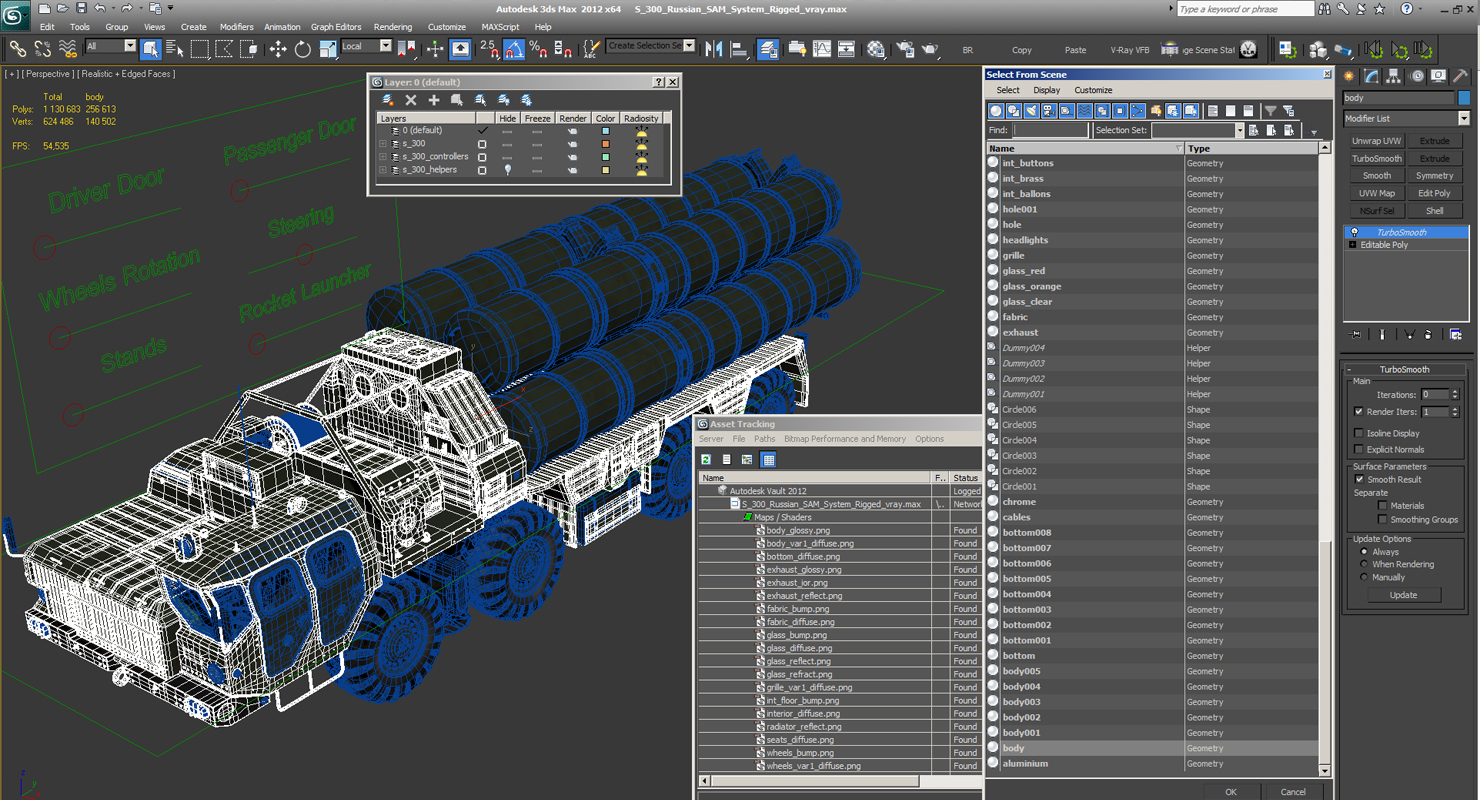Expand Editable Poly in modifier stack
This screenshot has height=800, width=1480.
pyautogui.click(x=1353, y=245)
